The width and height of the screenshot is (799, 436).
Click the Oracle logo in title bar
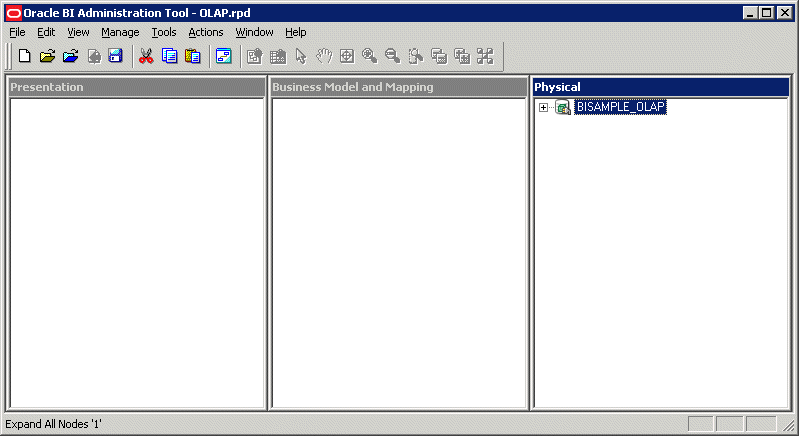[14, 13]
